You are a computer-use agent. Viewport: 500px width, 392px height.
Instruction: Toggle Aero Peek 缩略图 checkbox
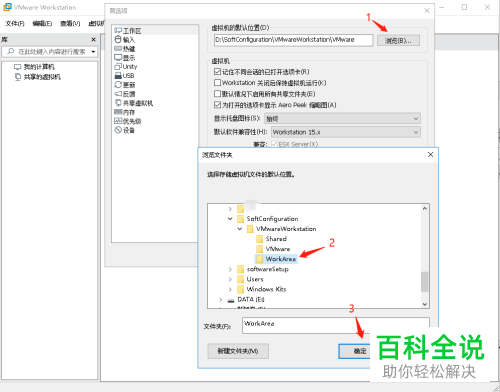click(217, 105)
